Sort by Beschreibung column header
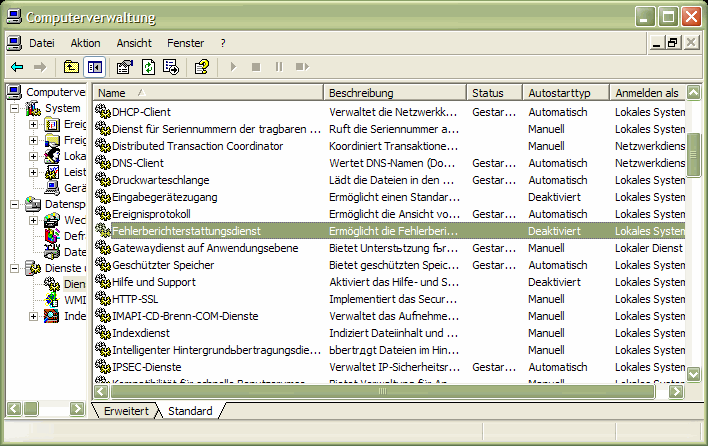 [x=395, y=93]
